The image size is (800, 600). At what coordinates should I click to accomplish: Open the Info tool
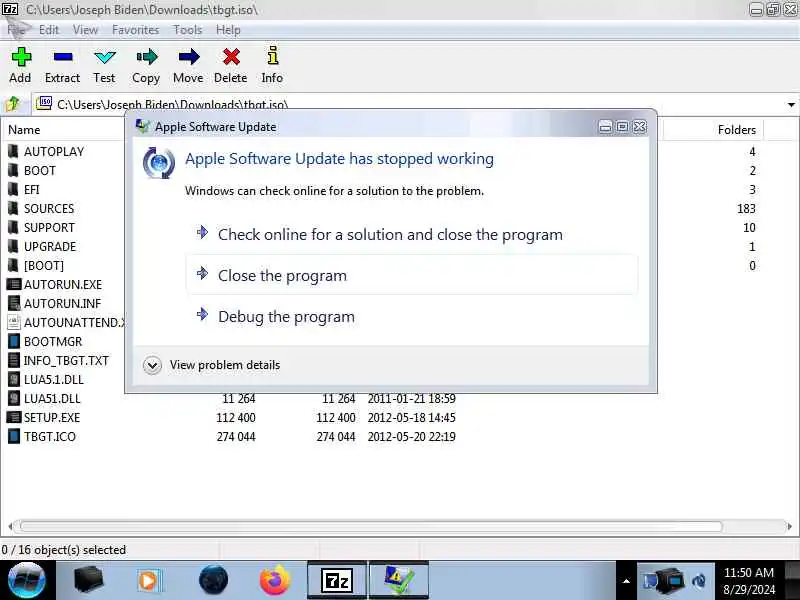(x=272, y=65)
